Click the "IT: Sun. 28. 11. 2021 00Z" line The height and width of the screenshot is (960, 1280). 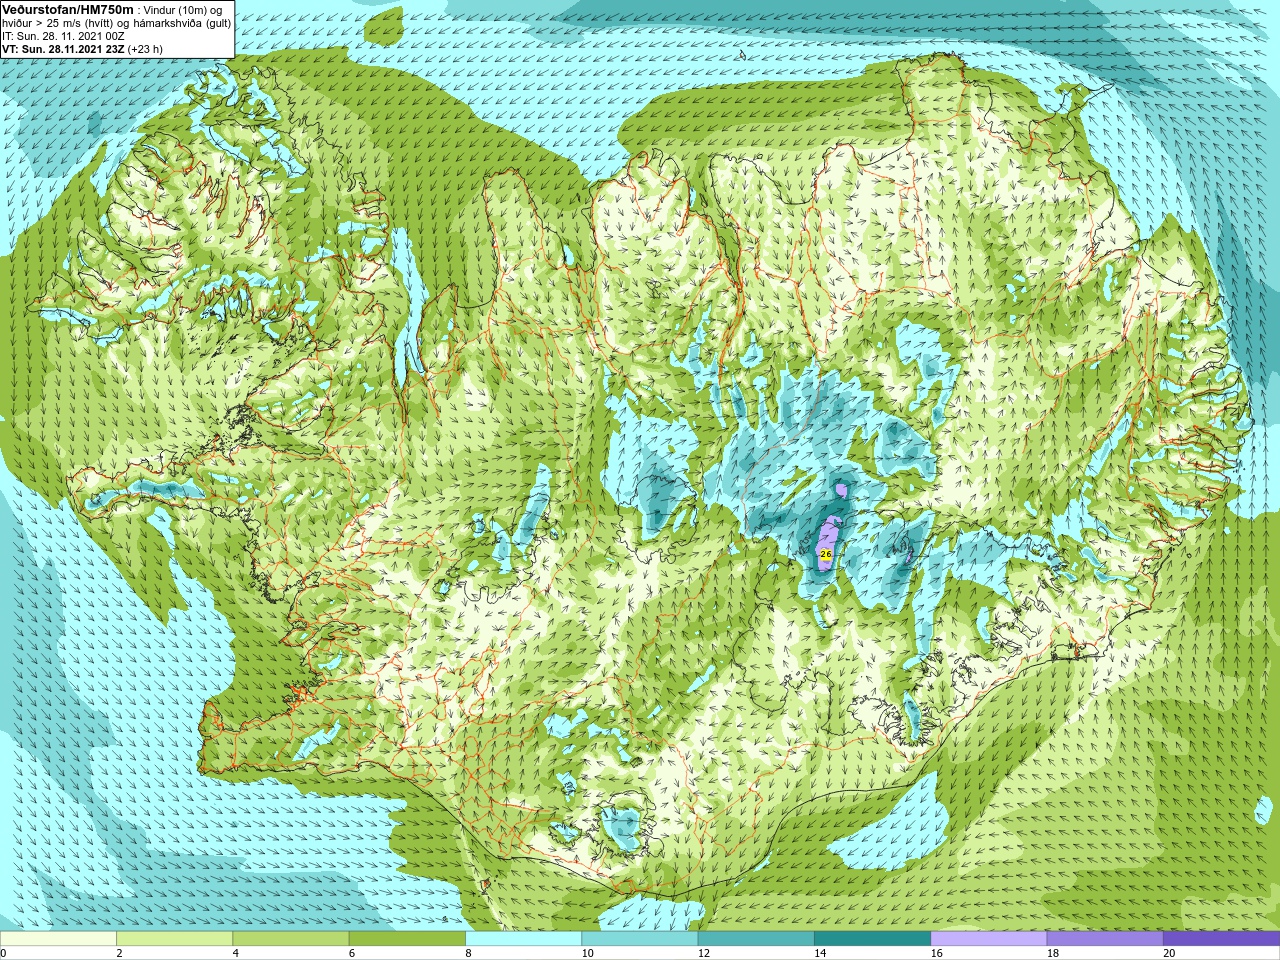click(x=63, y=36)
